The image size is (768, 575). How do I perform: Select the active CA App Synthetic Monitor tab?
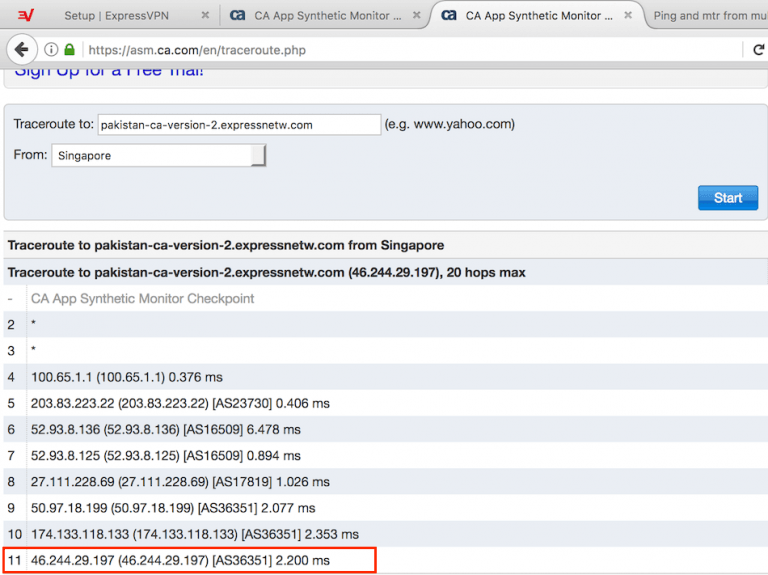(x=538, y=16)
